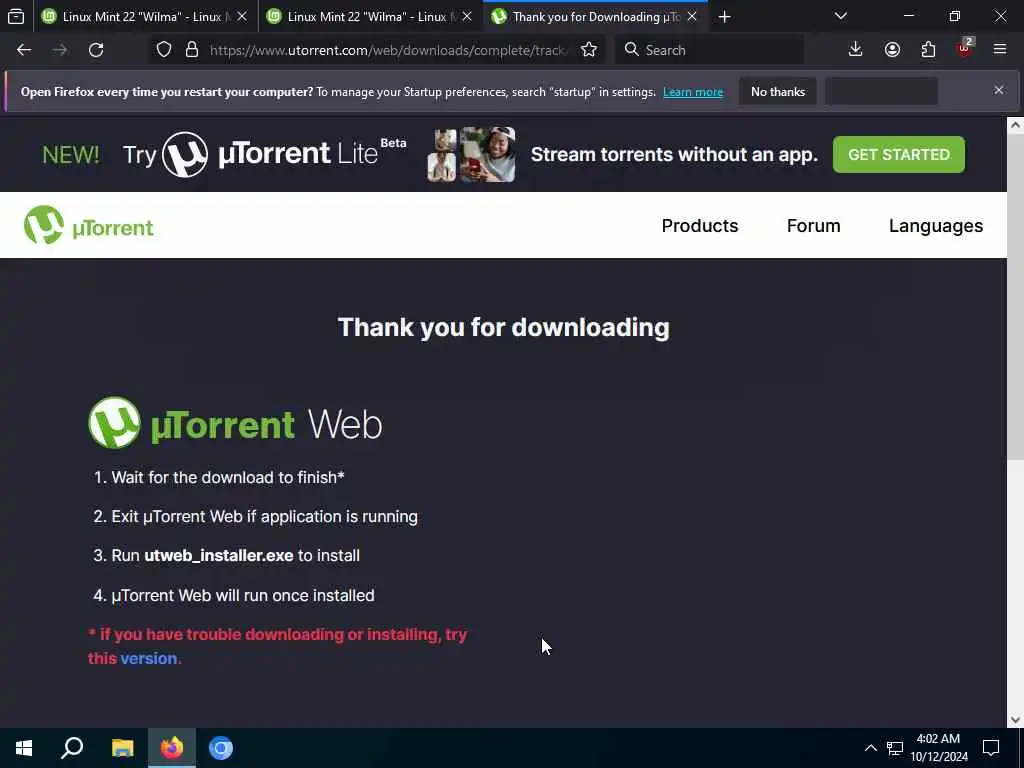Dismiss the Firefox startup notification bar
Image resolution: width=1024 pixels, height=768 pixels.
[x=999, y=90]
